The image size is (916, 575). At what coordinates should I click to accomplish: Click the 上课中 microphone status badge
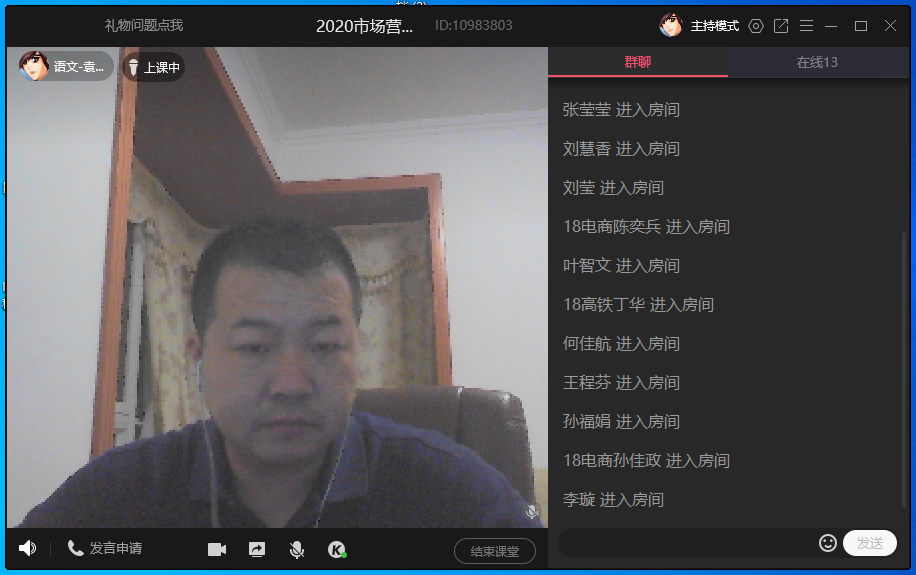pyautogui.click(x=153, y=68)
